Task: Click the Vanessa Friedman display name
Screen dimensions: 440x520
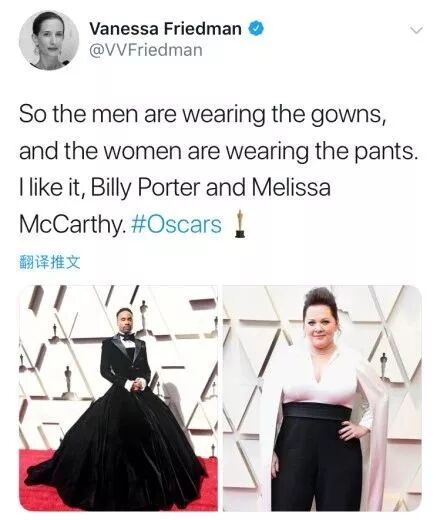Action: coord(165,29)
